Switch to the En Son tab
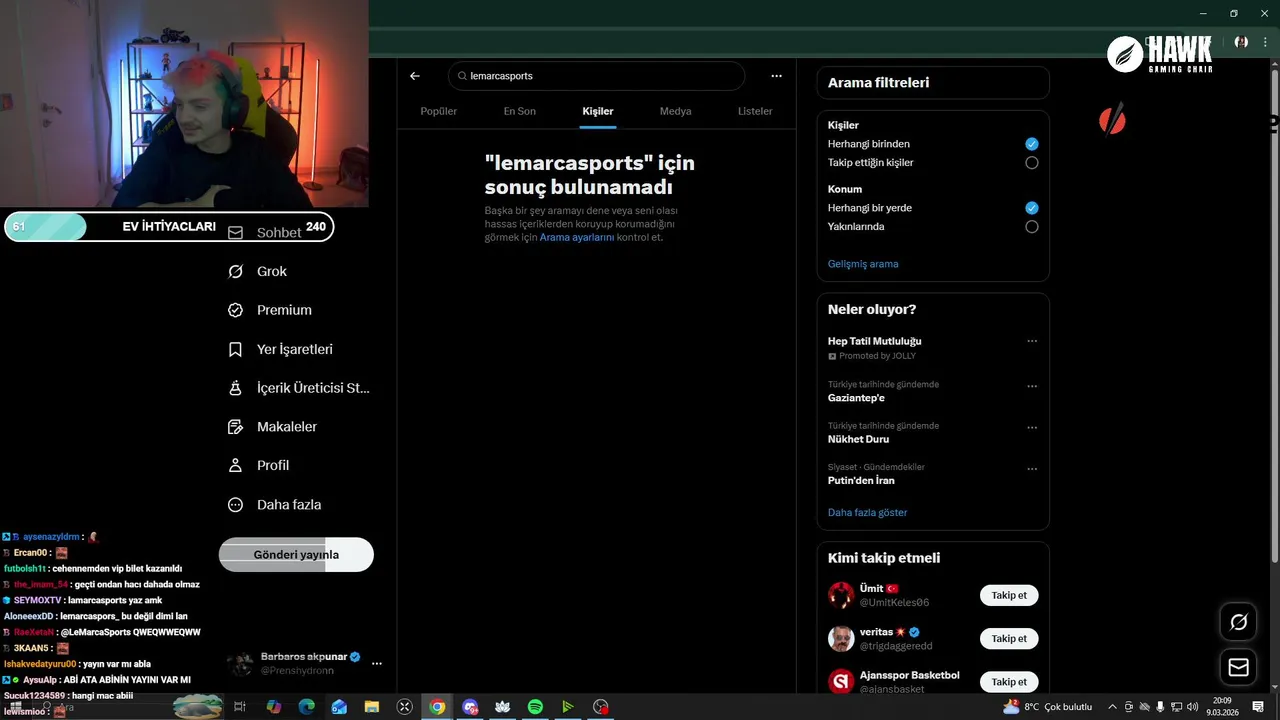The width and height of the screenshot is (1280, 720). (x=520, y=111)
